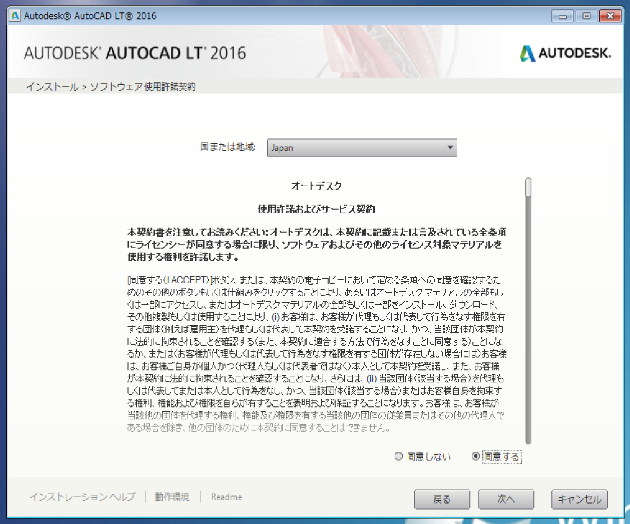
Task: Click the ソフトウェア使用許諾契約 breadcrumb text
Action: point(142,87)
